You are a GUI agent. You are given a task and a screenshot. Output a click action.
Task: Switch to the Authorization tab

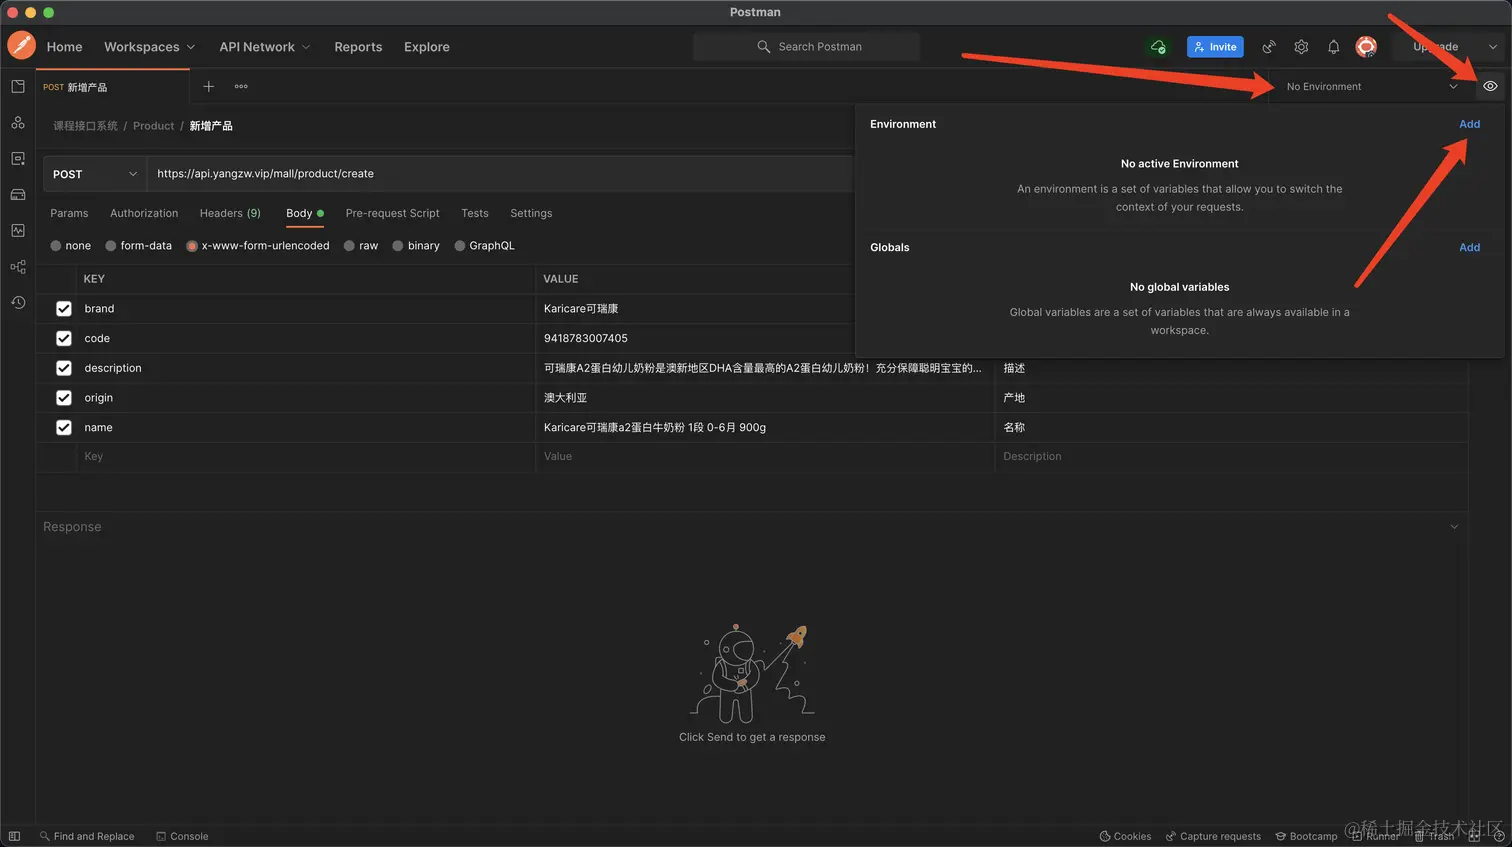(144, 213)
